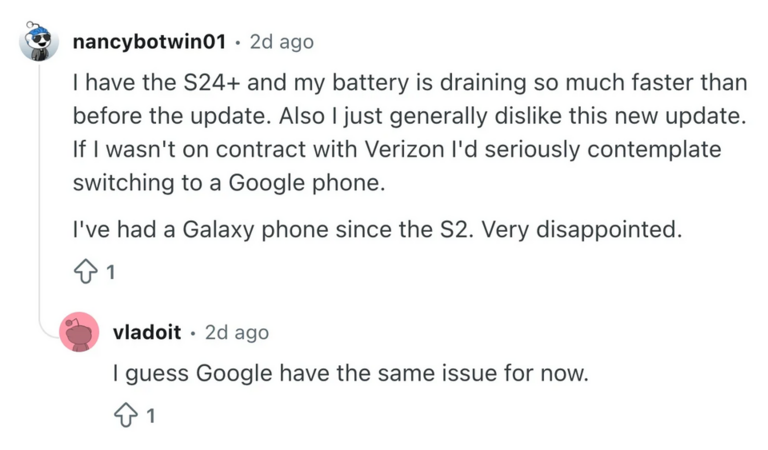Open permalink from nancybotwin01's 2d ago timestamp
The height and width of the screenshot is (450, 768).
click(282, 42)
